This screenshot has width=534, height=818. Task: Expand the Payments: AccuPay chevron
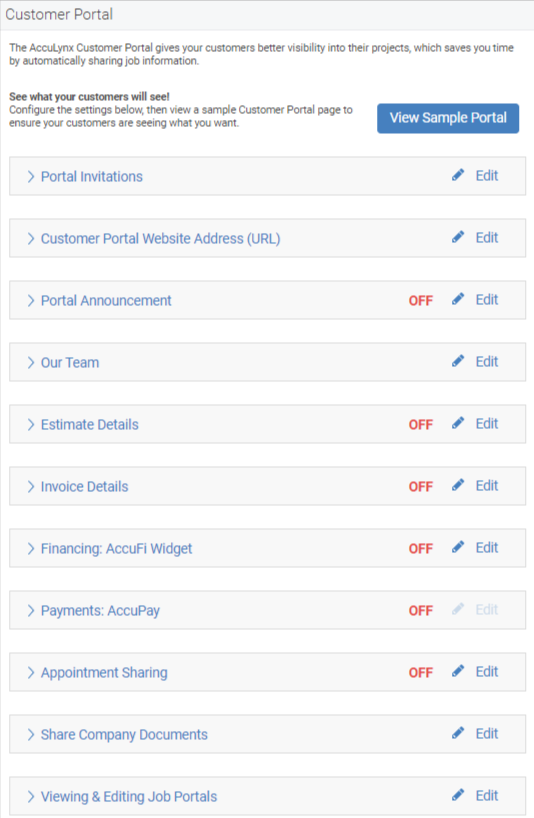pyautogui.click(x=31, y=610)
